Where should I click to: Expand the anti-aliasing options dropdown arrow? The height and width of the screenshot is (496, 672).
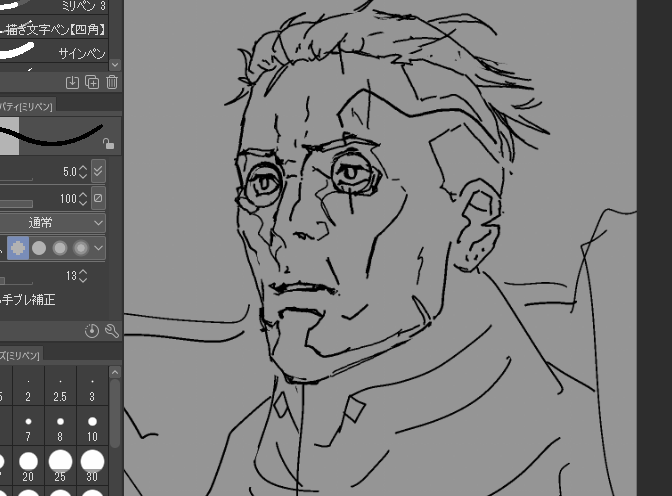pyautogui.click(x=99, y=248)
